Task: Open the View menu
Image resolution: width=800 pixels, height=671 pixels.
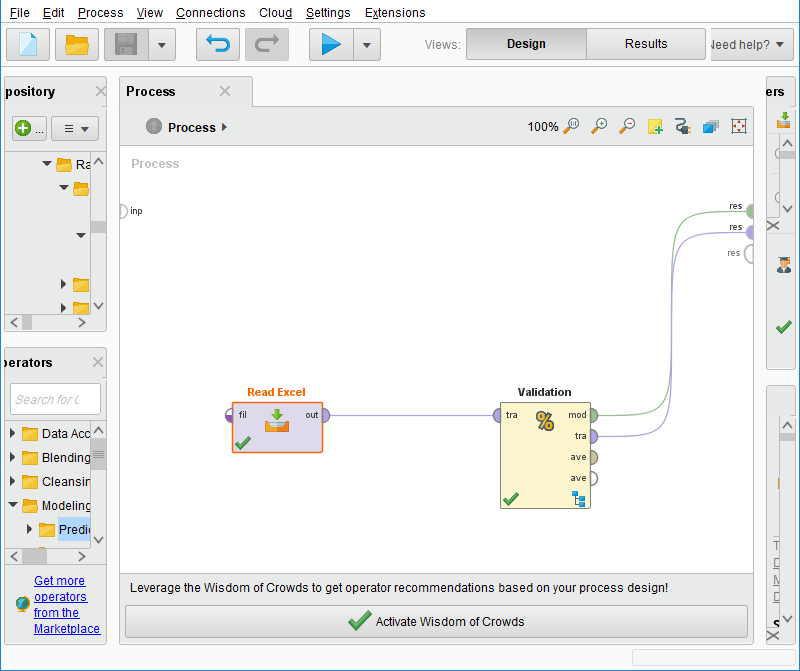Action: (149, 13)
